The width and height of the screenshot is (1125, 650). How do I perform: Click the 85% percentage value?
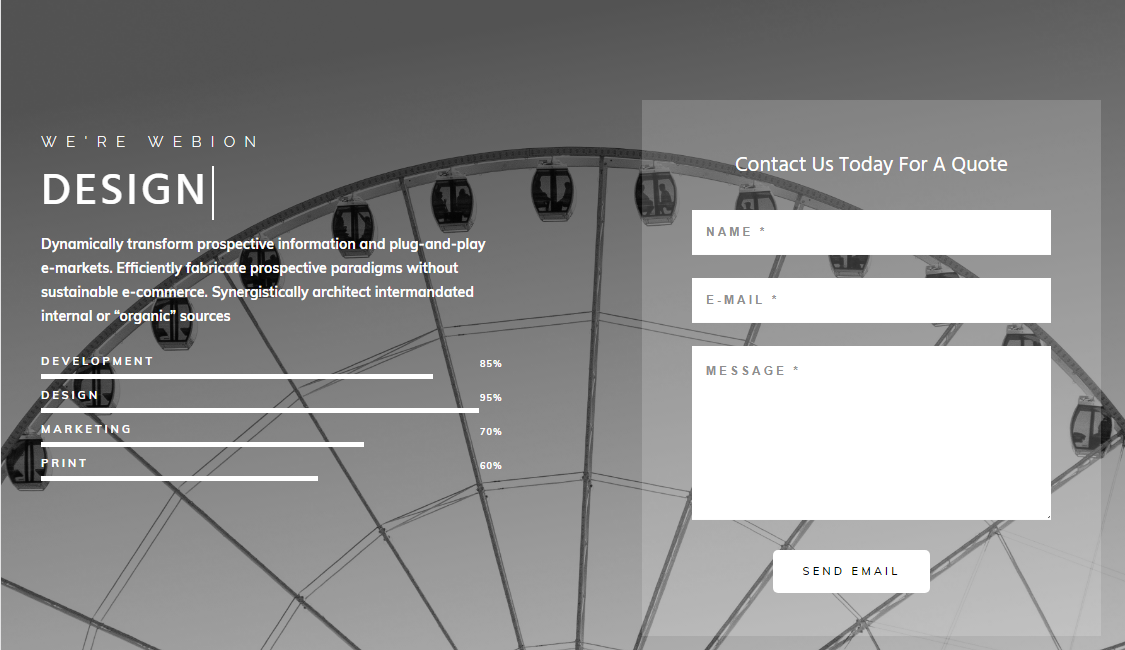coord(491,364)
